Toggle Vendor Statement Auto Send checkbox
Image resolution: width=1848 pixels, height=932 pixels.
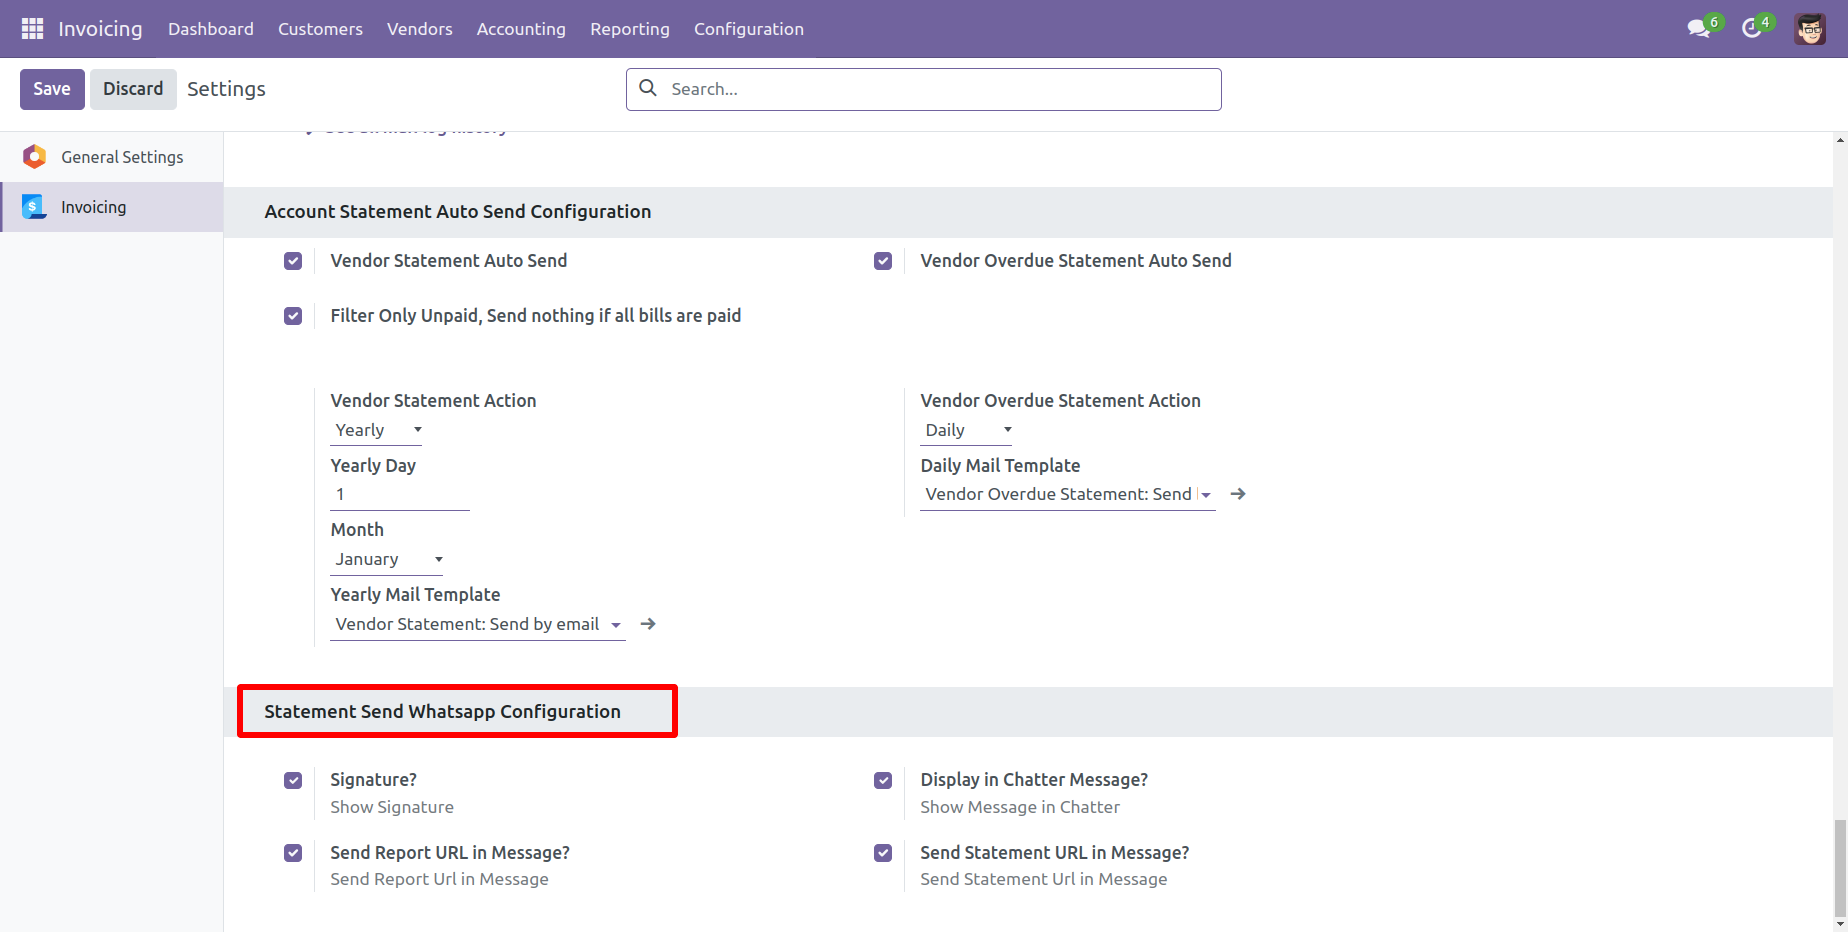coord(293,261)
